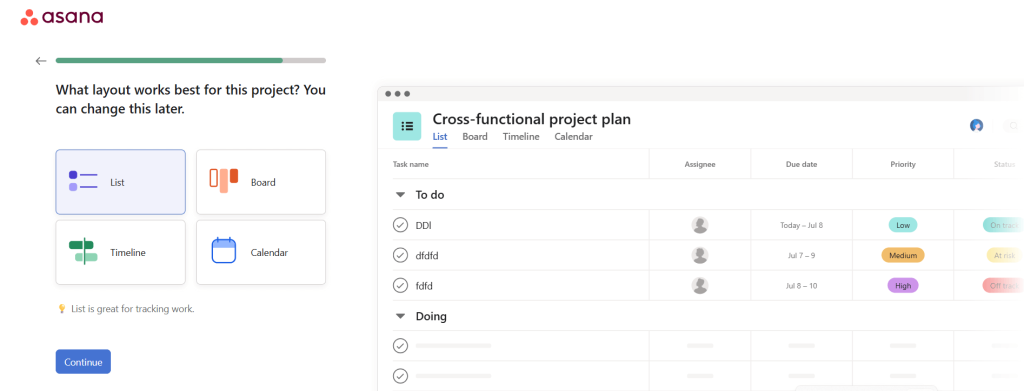This screenshot has height=391, width=1024.
Task: Open the Calendar tab in preview
Action: pyautogui.click(x=573, y=137)
